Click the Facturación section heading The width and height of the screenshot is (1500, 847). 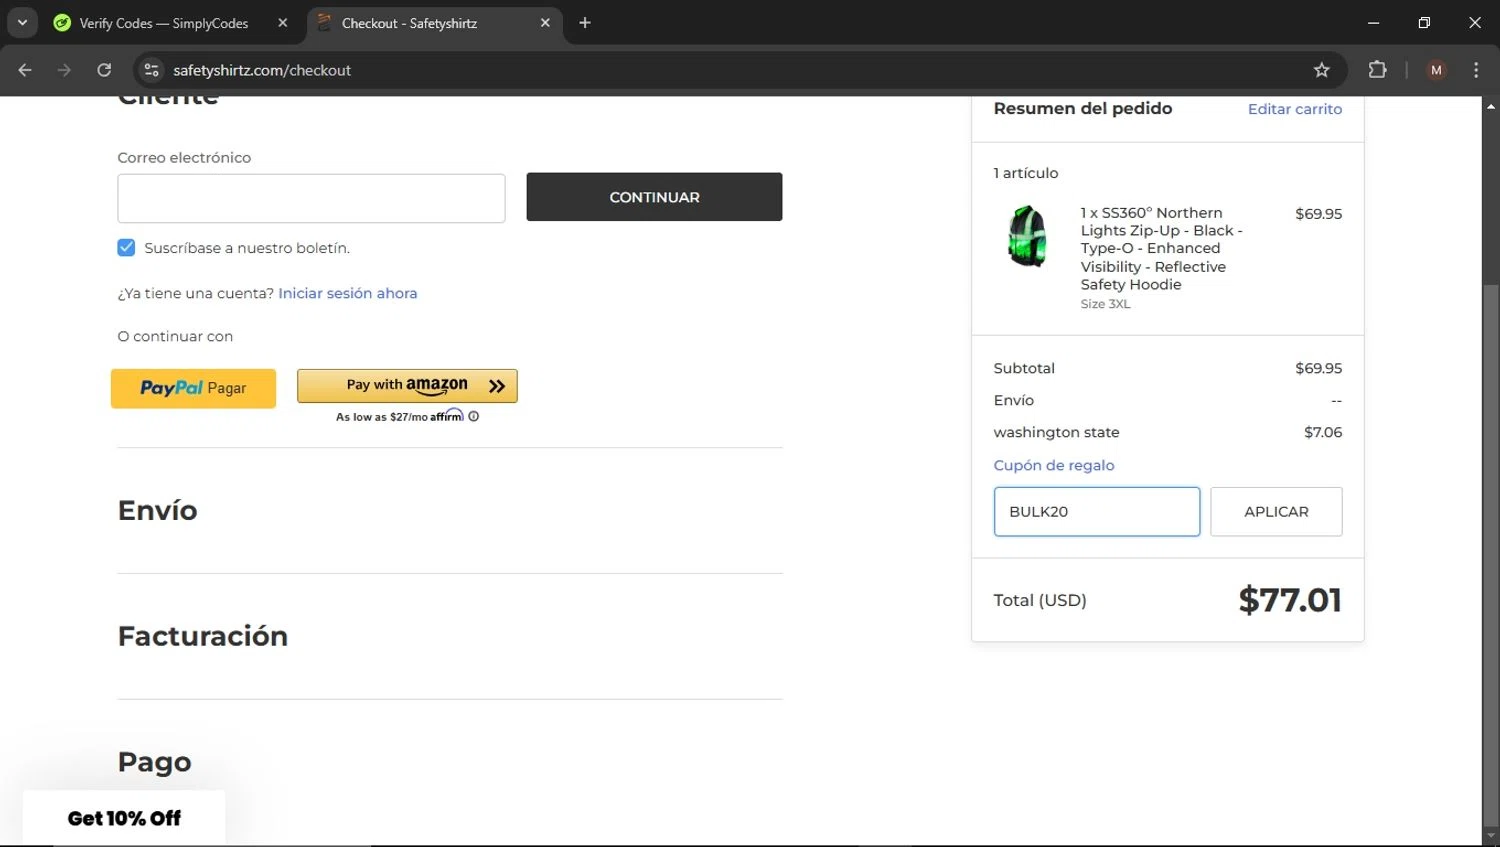pos(203,636)
